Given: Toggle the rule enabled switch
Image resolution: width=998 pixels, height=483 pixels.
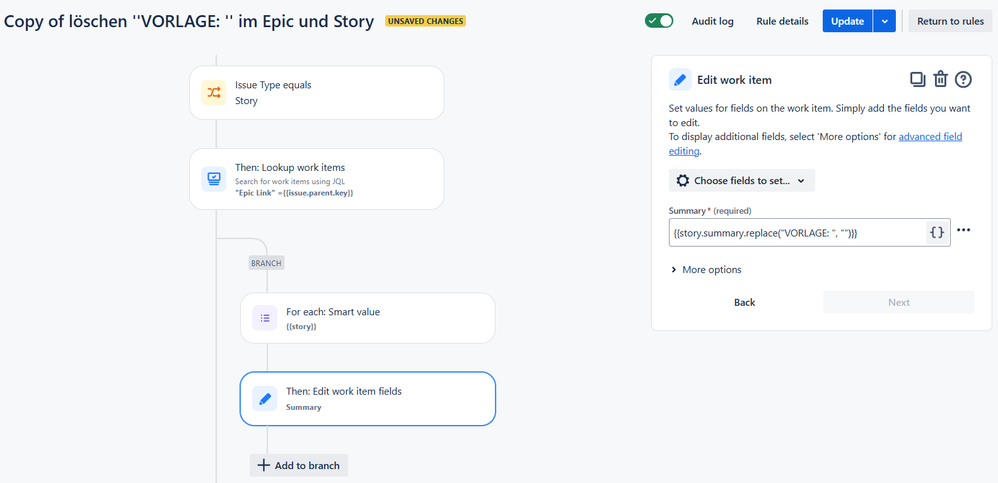Looking at the screenshot, I should click(659, 21).
